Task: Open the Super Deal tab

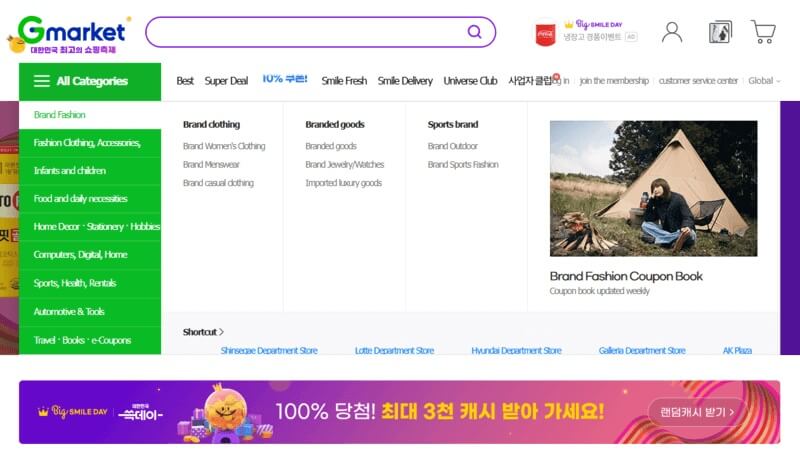Action: [x=226, y=81]
